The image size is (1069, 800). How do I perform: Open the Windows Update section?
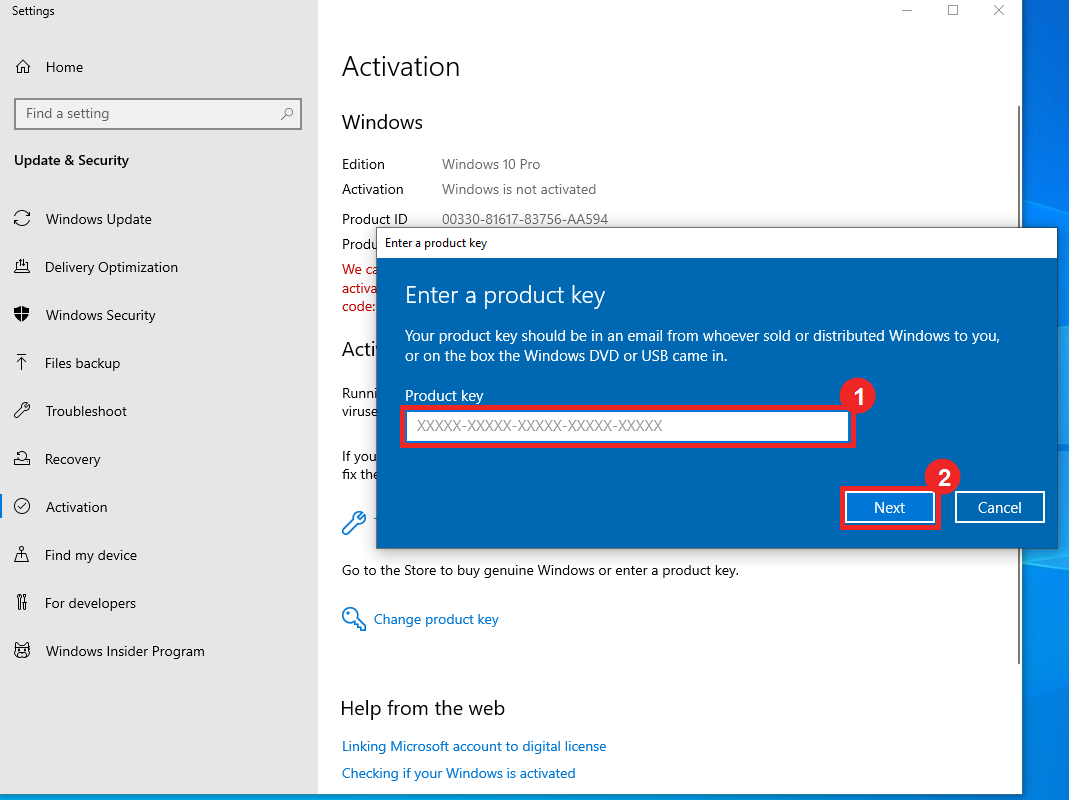pos(159,219)
